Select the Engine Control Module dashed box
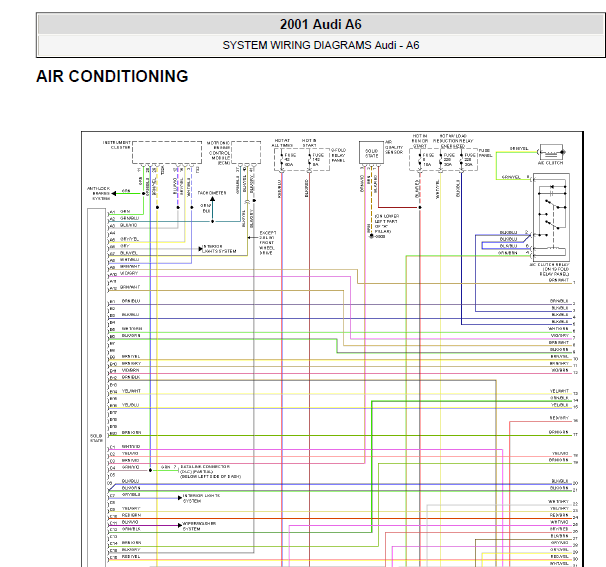The width and height of the screenshot is (606, 567). (246, 152)
